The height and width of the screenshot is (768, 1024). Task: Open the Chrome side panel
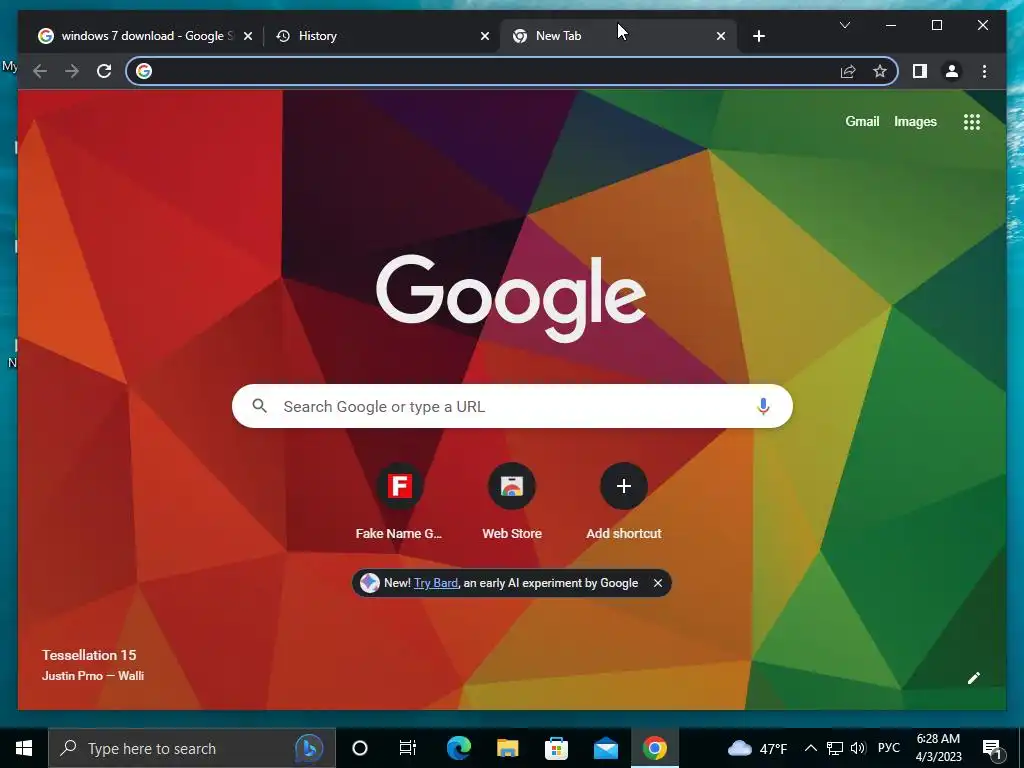coord(920,71)
